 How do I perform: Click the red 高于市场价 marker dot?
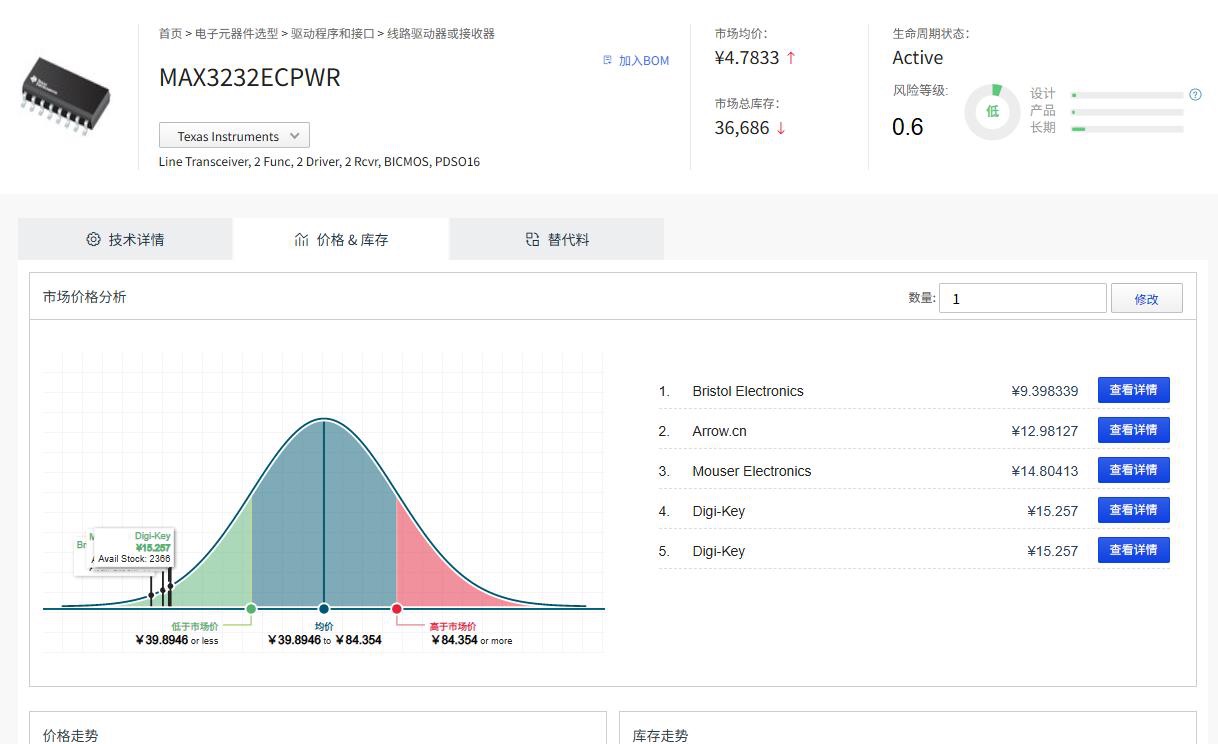coord(397,608)
